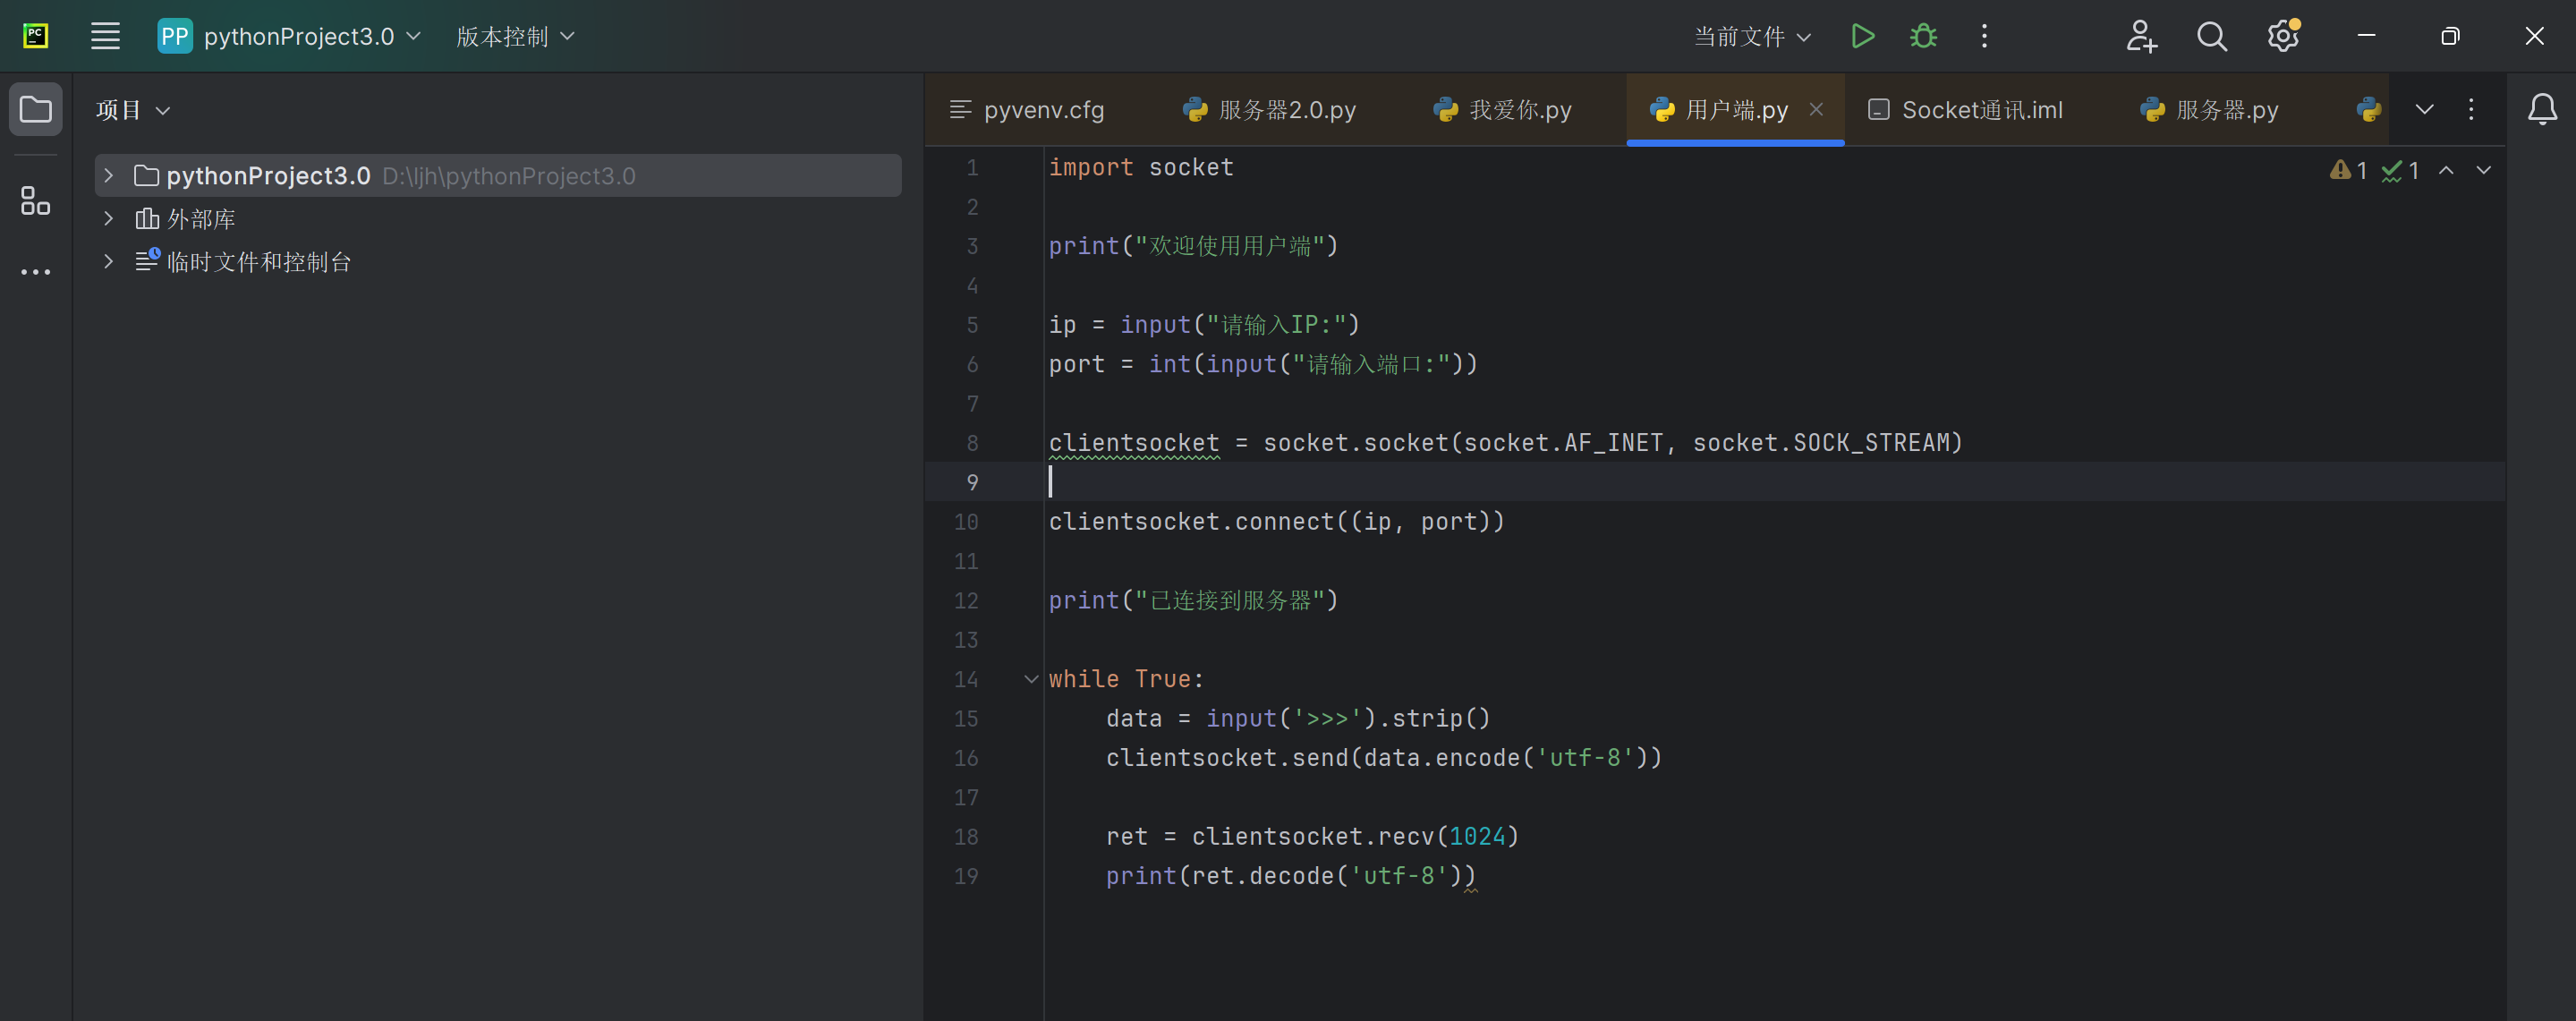The image size is (2576, 1021).
Task: Click the Debug bug icon
Action: pos(1923,37)
